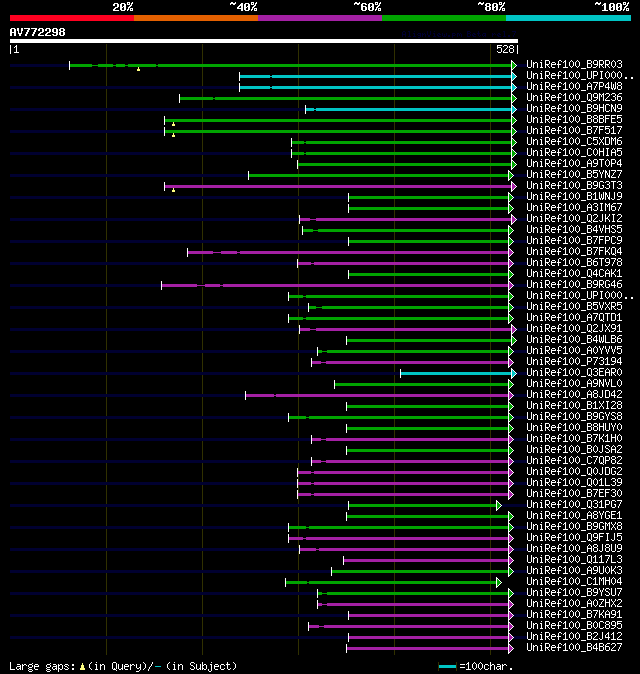Click the purple alignment bar for UniRef100_B9RG46

point(335,285)
